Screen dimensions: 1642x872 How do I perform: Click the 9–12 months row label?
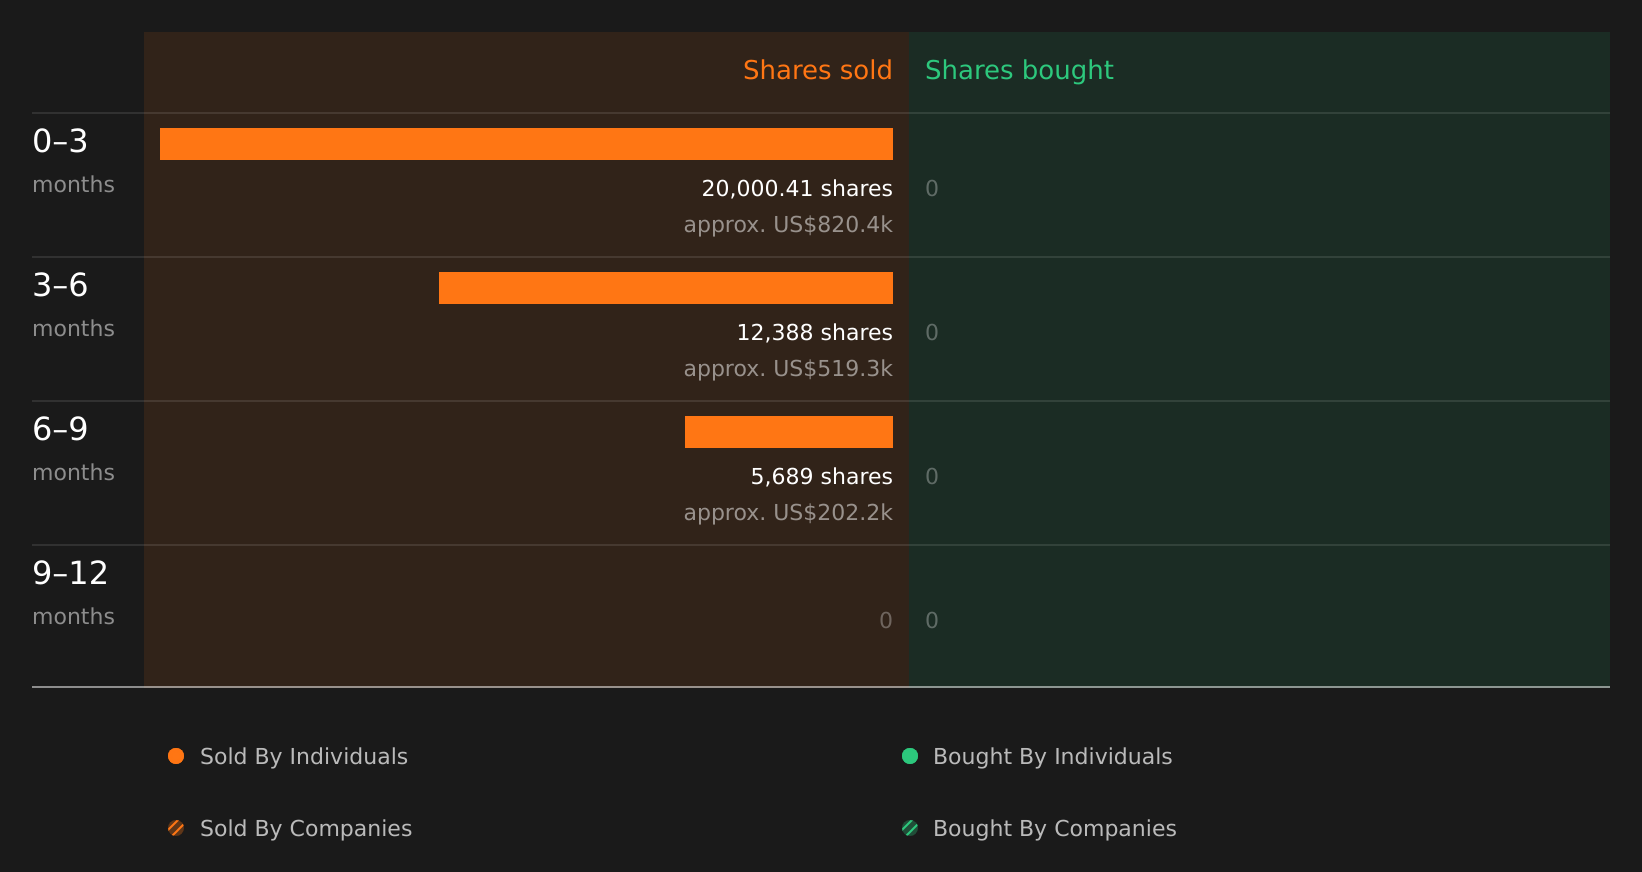[73, 593]
